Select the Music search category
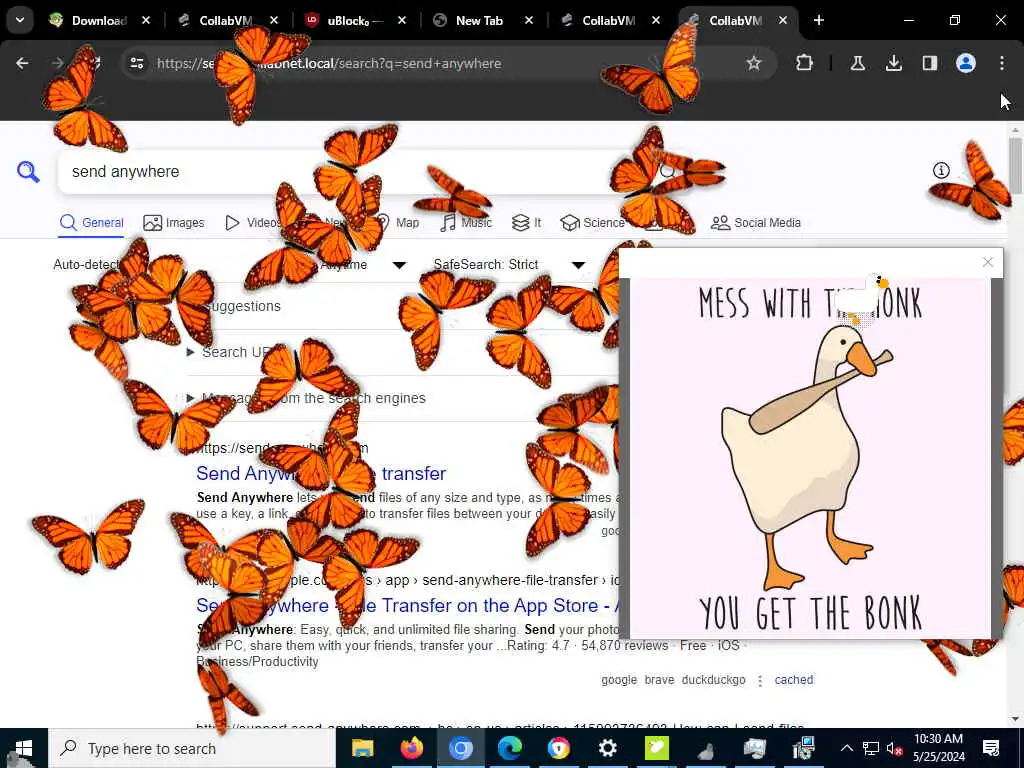Viewport: 1024px width, 768px height. [x=466, y=223]
